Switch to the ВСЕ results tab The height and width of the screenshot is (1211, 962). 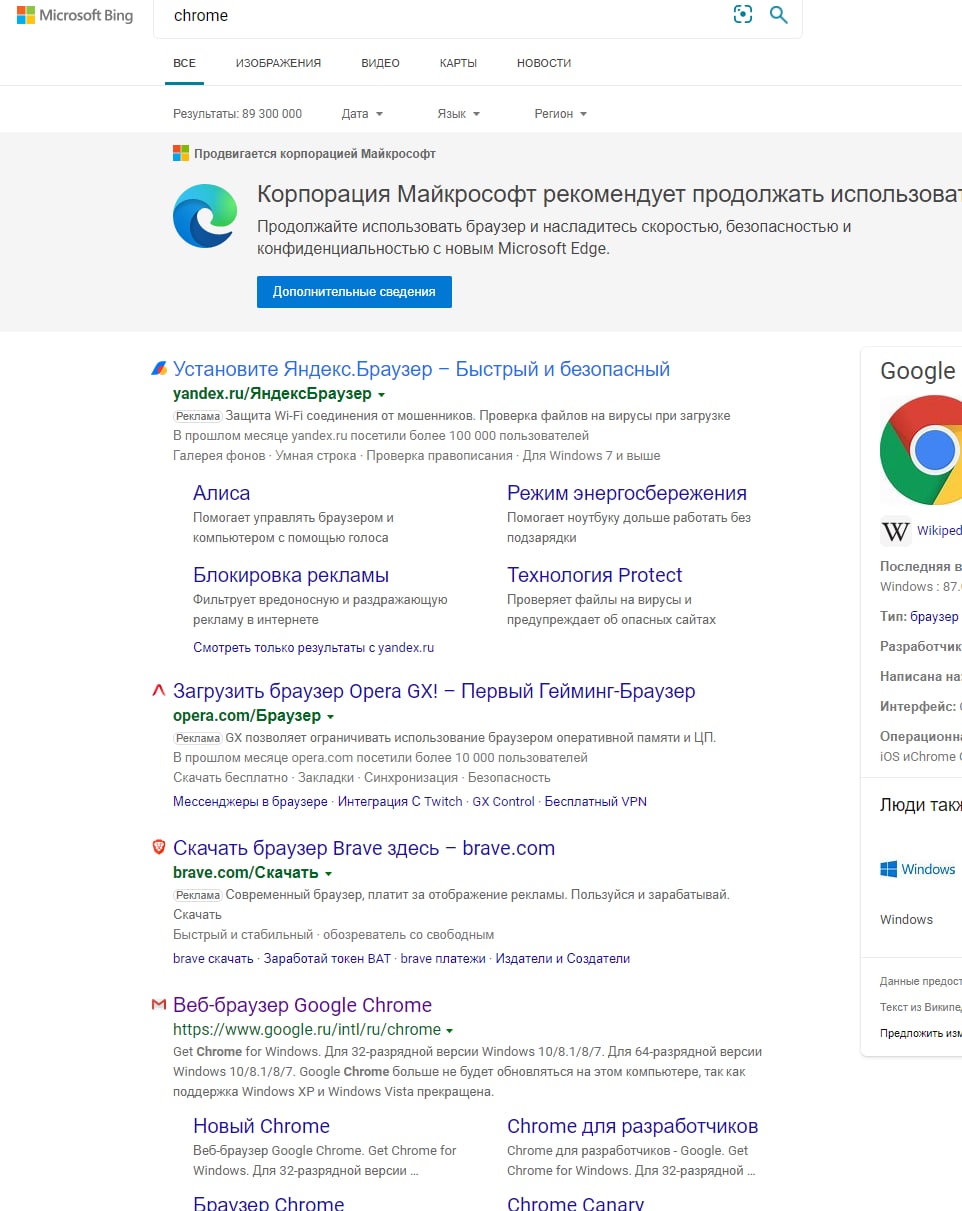184,63
